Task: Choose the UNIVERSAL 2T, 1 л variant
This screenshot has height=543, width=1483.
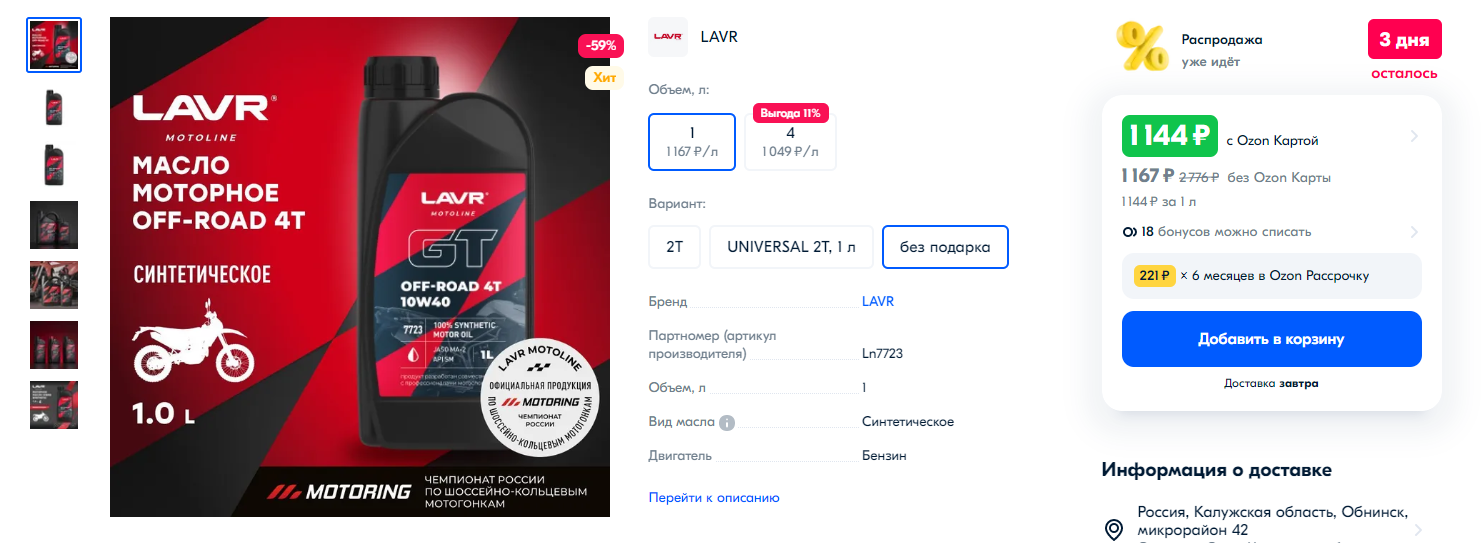Action: pyautogui.click(x=791, y=247)
